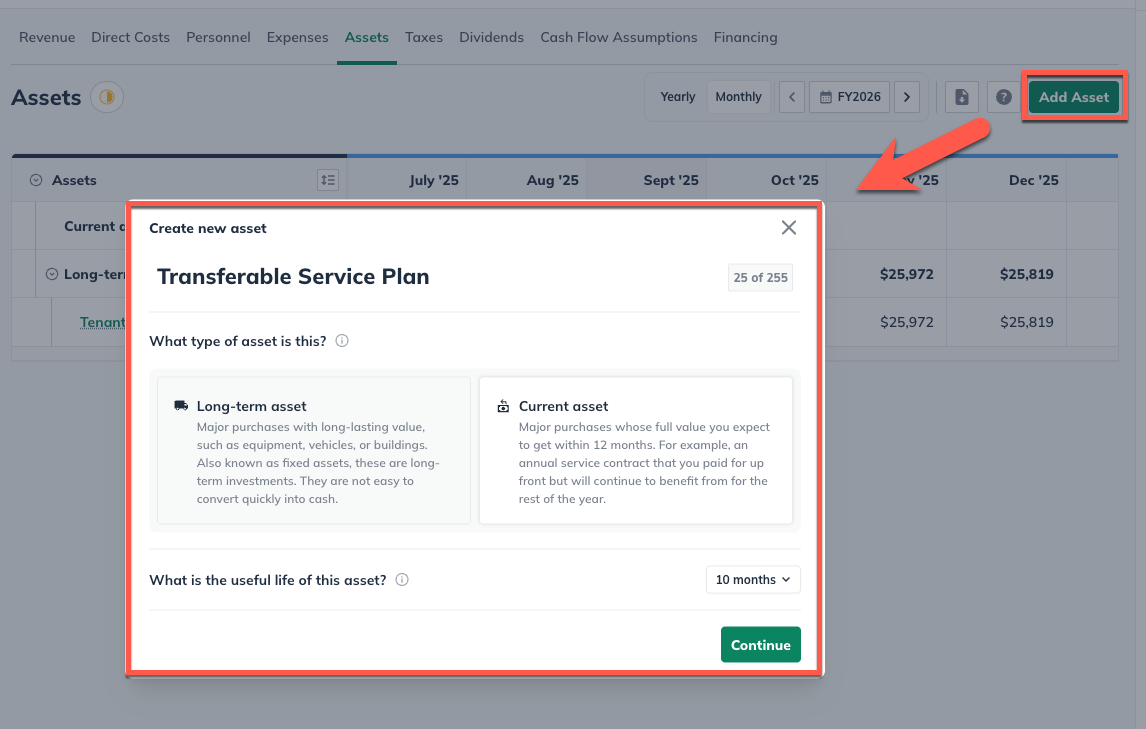Image resolution: width=1146 pixels, height=729 pixels.
Task: Go to previous fiscal year arrow
Action: [x=792, y=97]
